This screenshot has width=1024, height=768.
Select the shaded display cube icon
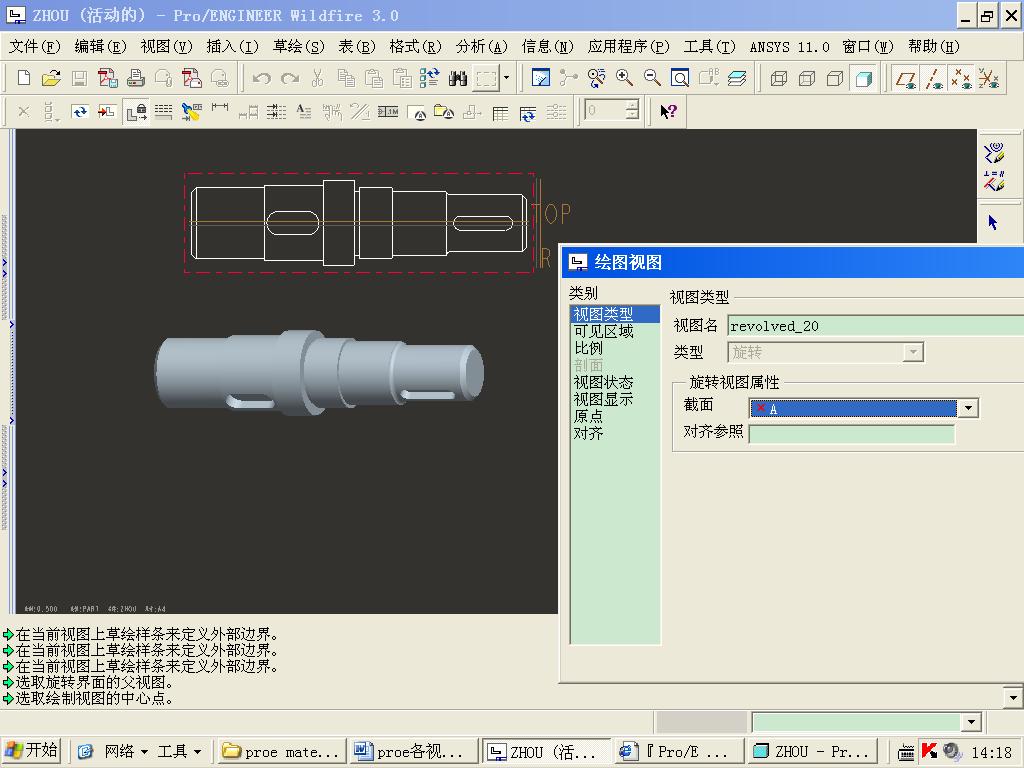(x=863, y=78)
